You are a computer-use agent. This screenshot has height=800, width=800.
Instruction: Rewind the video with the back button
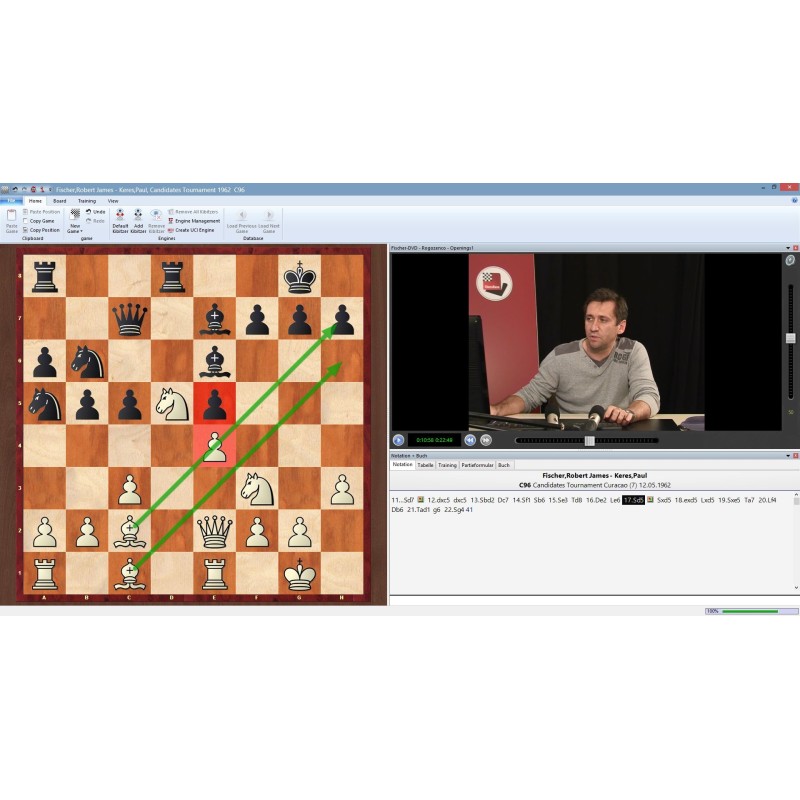point(470,440)
